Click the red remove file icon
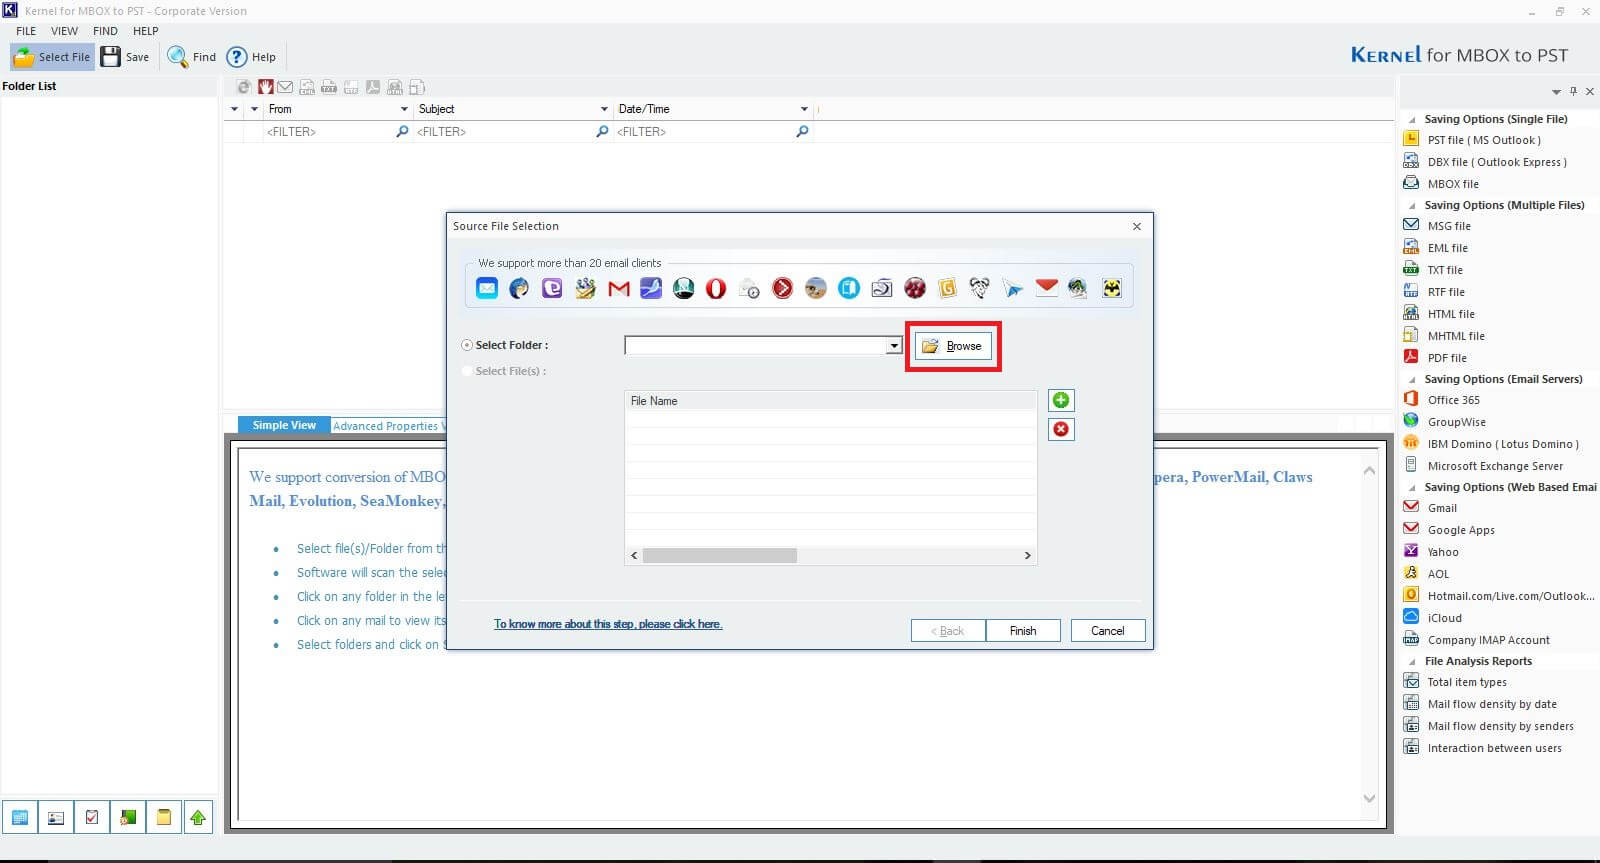1600x863 pixels. pyautogui.click(x=1061, y=429)
